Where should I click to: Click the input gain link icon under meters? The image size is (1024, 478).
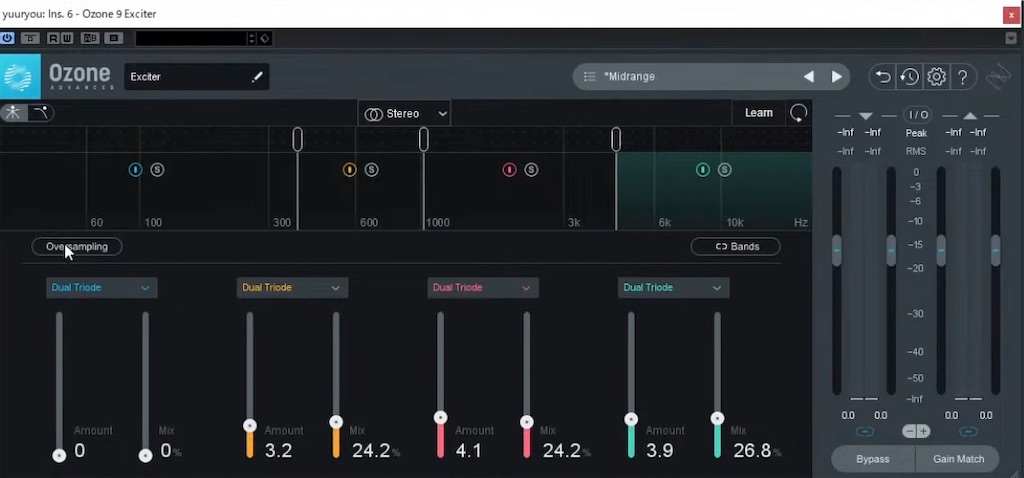[865, 432]
